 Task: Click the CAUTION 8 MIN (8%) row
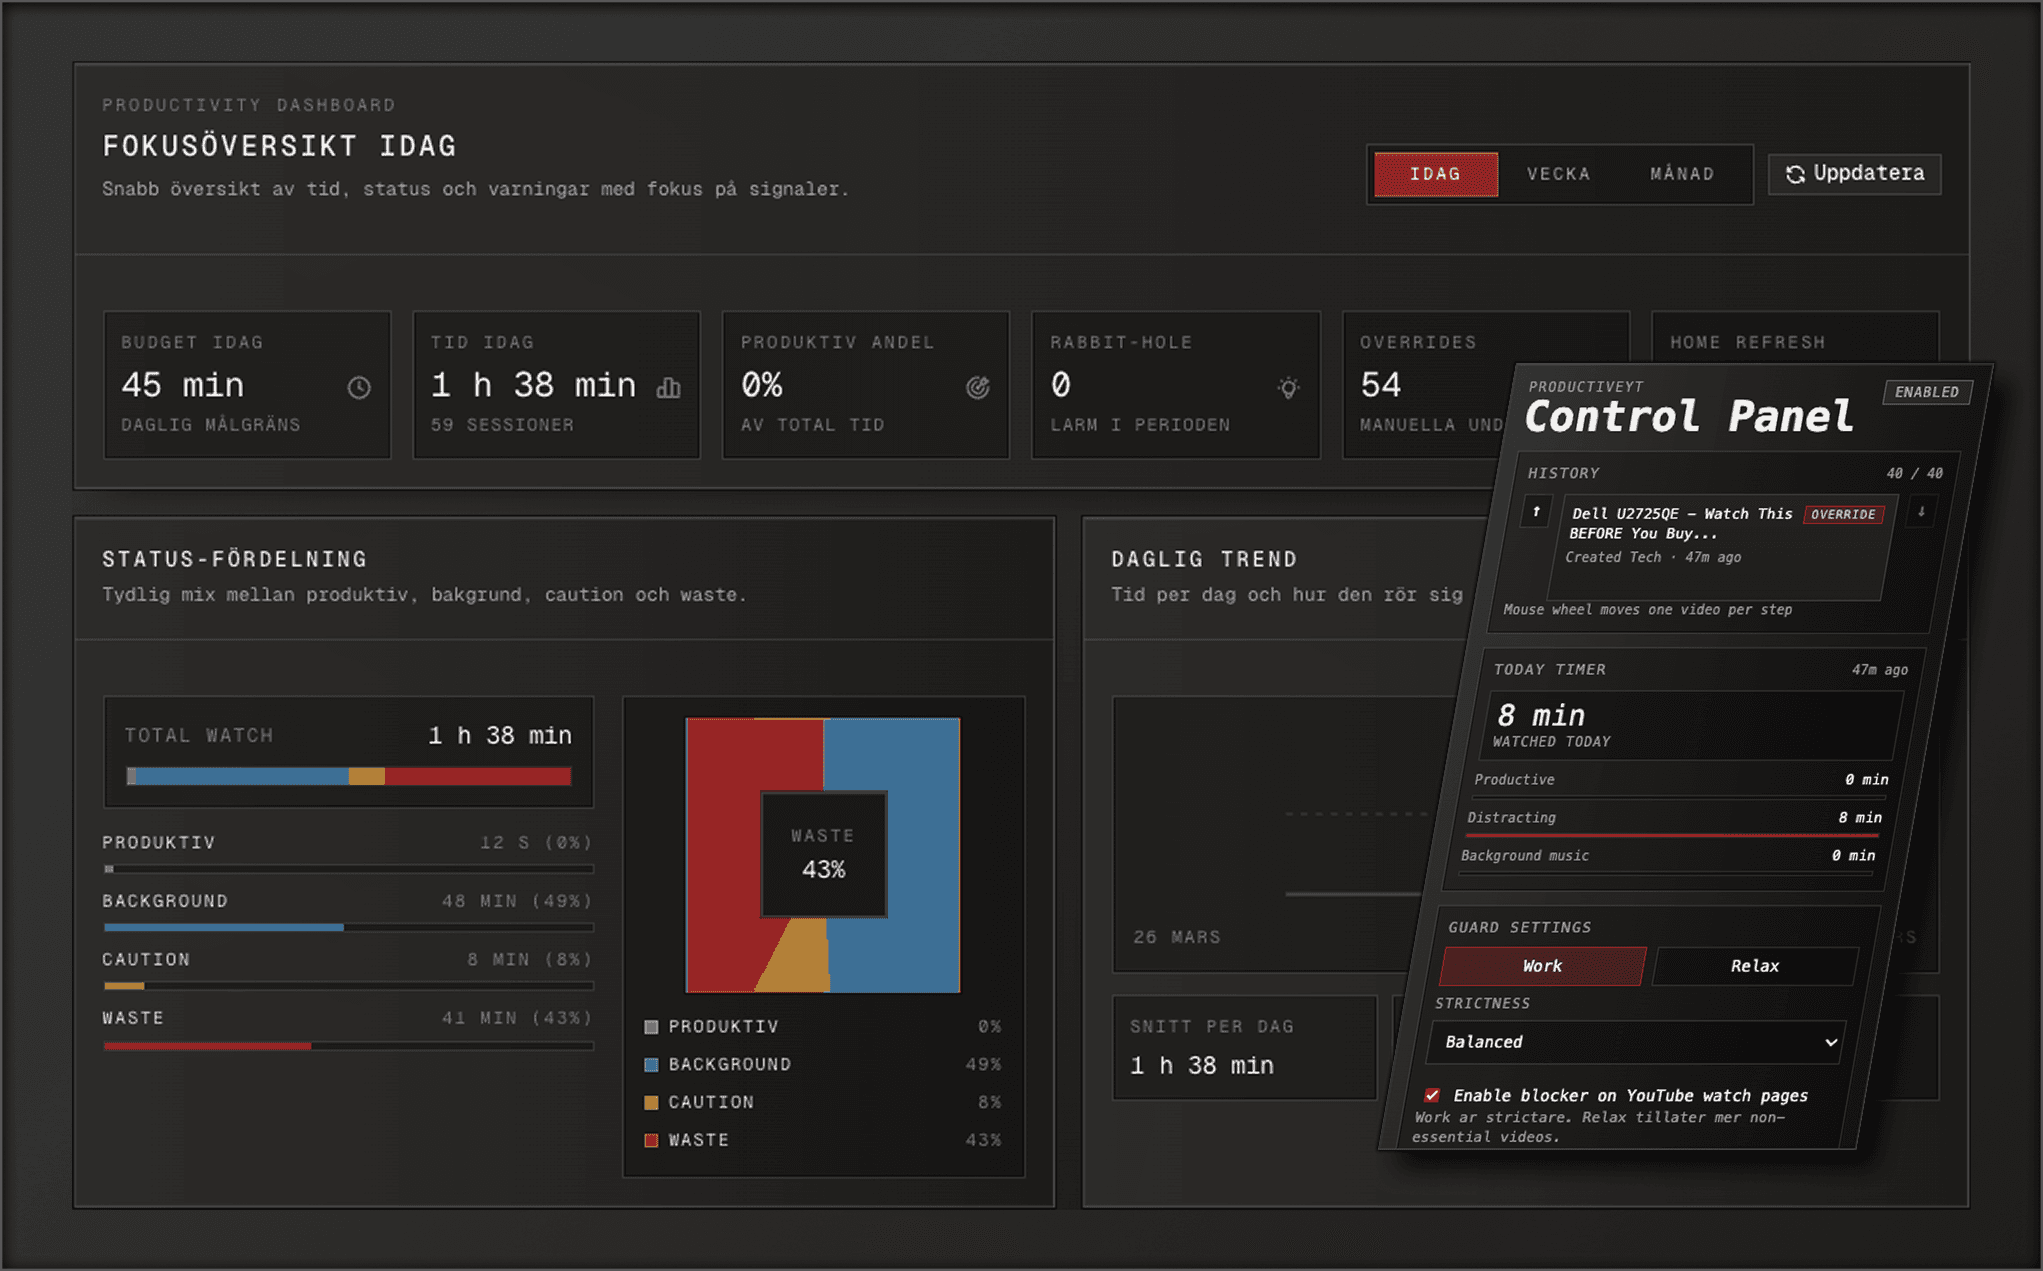348,972
